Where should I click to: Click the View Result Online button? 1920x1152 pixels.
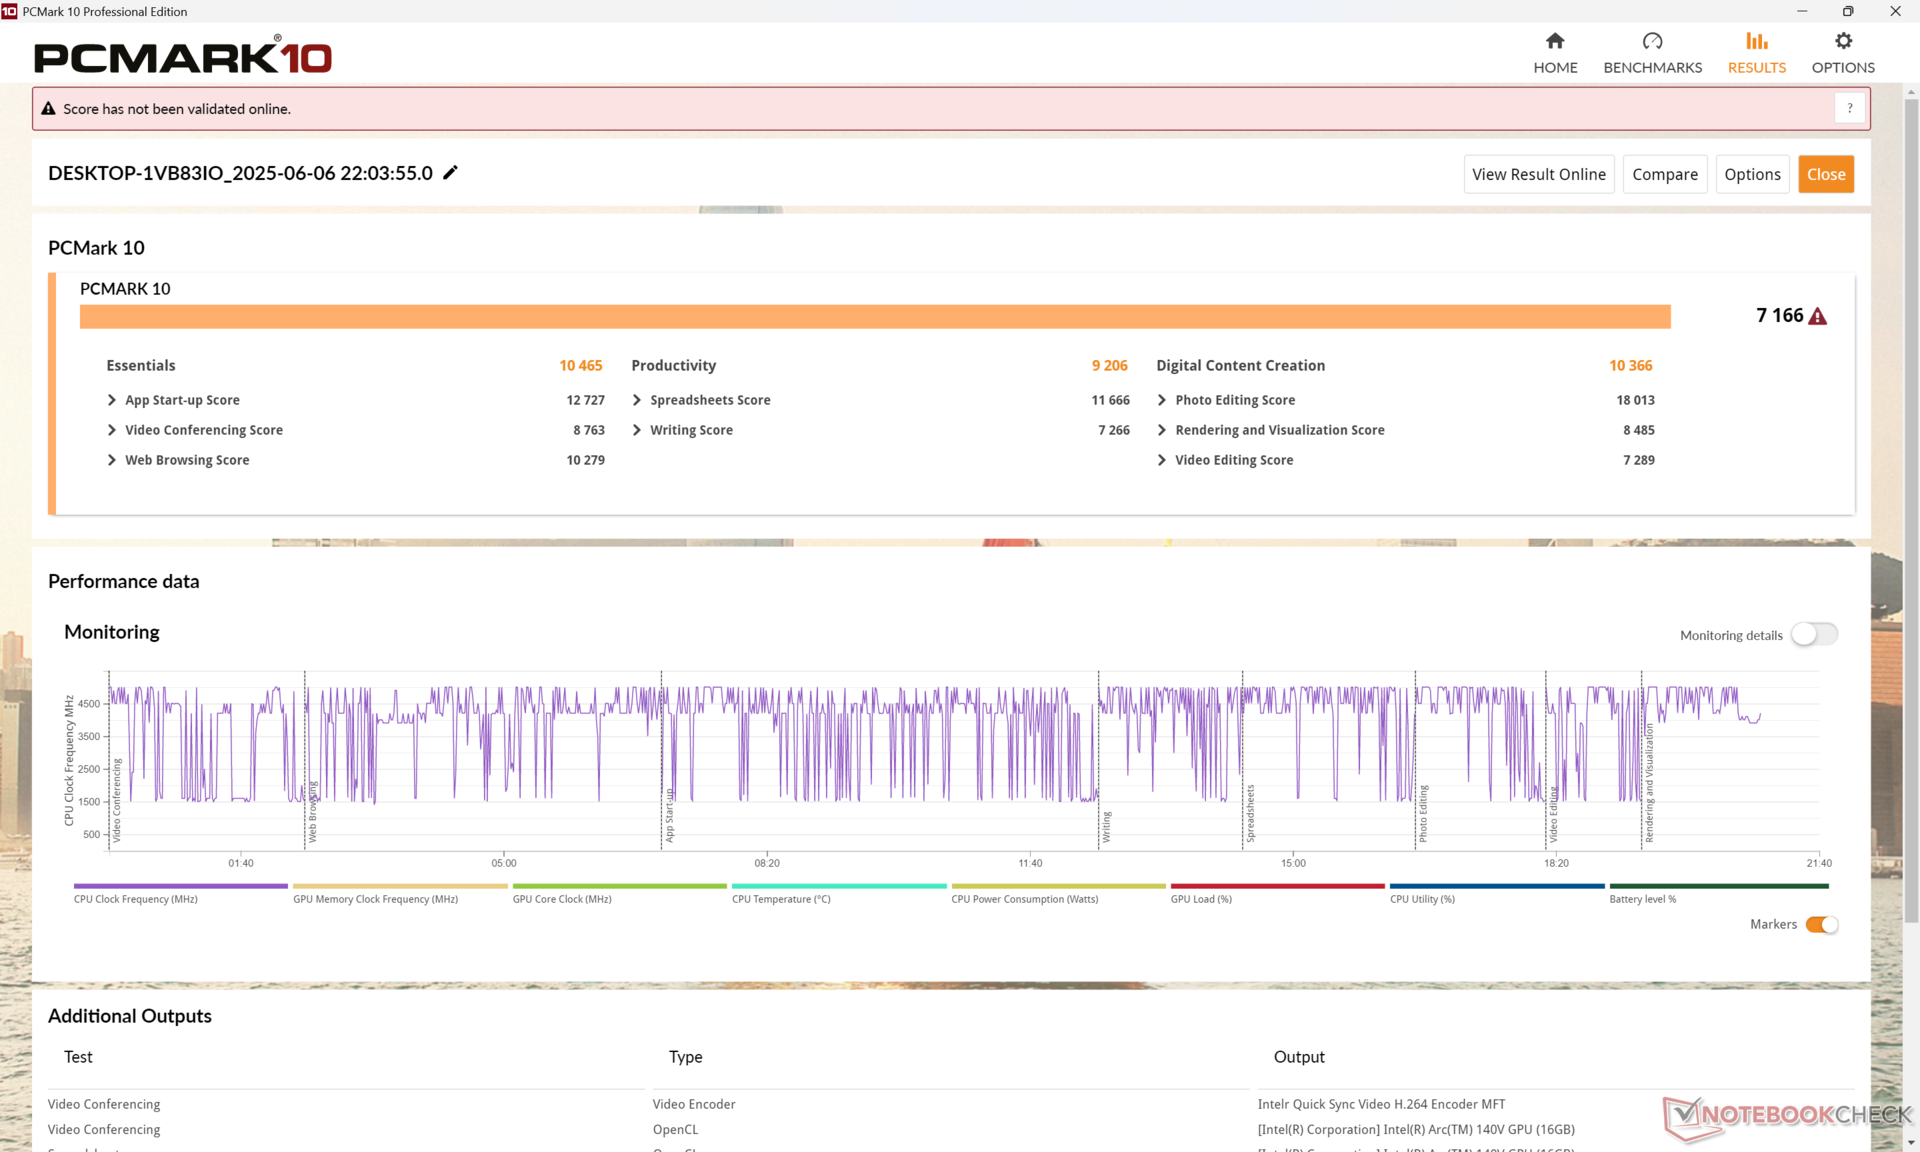[1538, 174]
